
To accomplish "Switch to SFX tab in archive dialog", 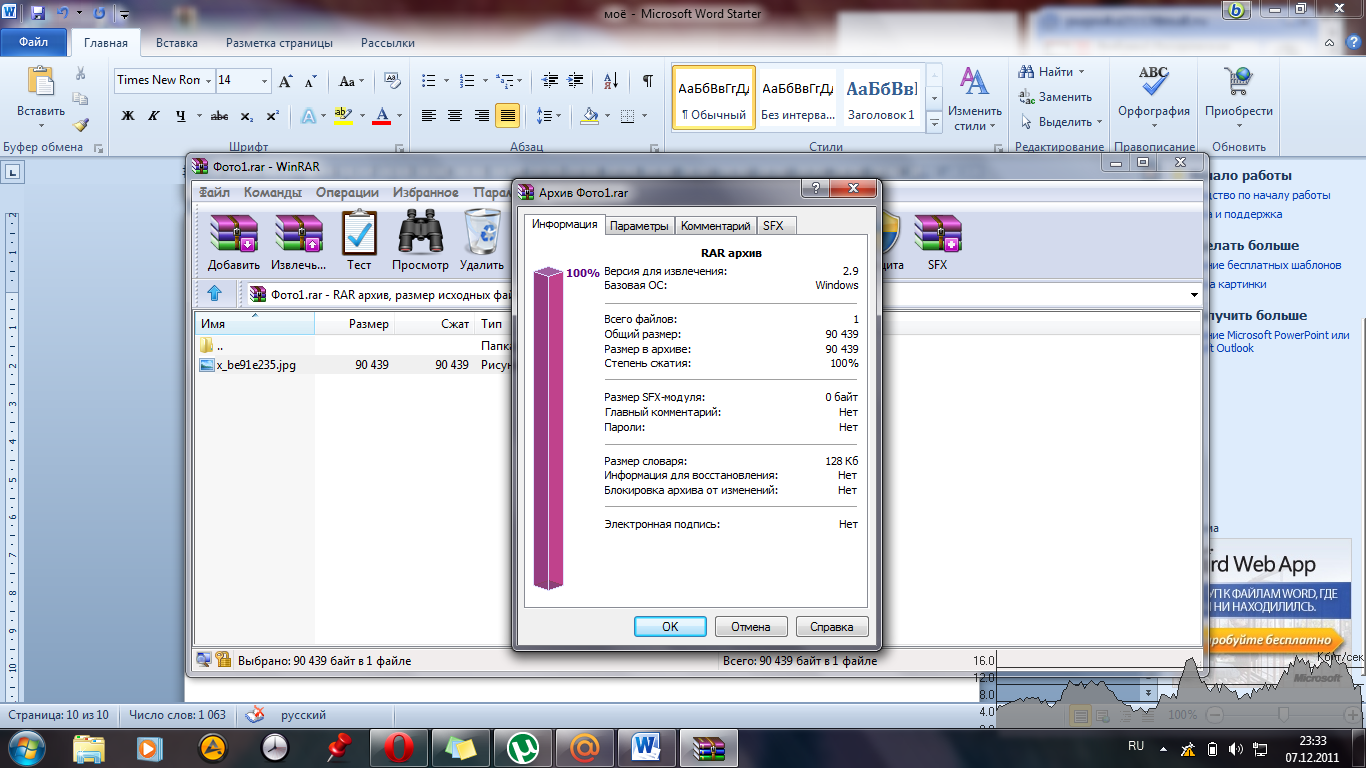I will pyautogui.click(x=773, y=226).
